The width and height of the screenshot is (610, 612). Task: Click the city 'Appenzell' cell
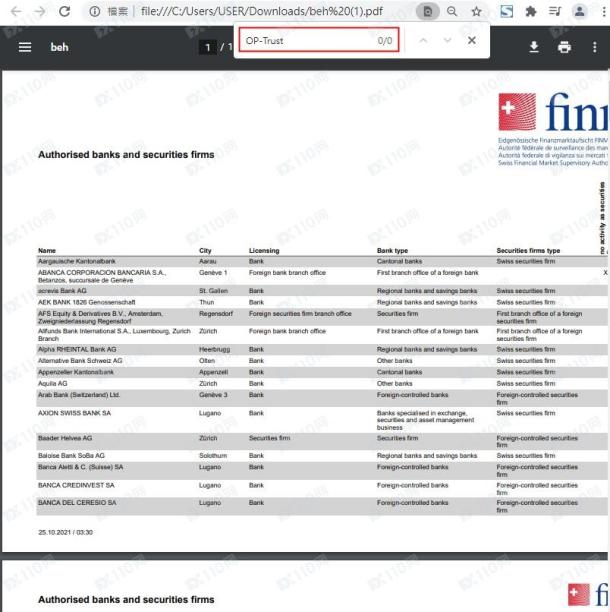click(213, 372)
